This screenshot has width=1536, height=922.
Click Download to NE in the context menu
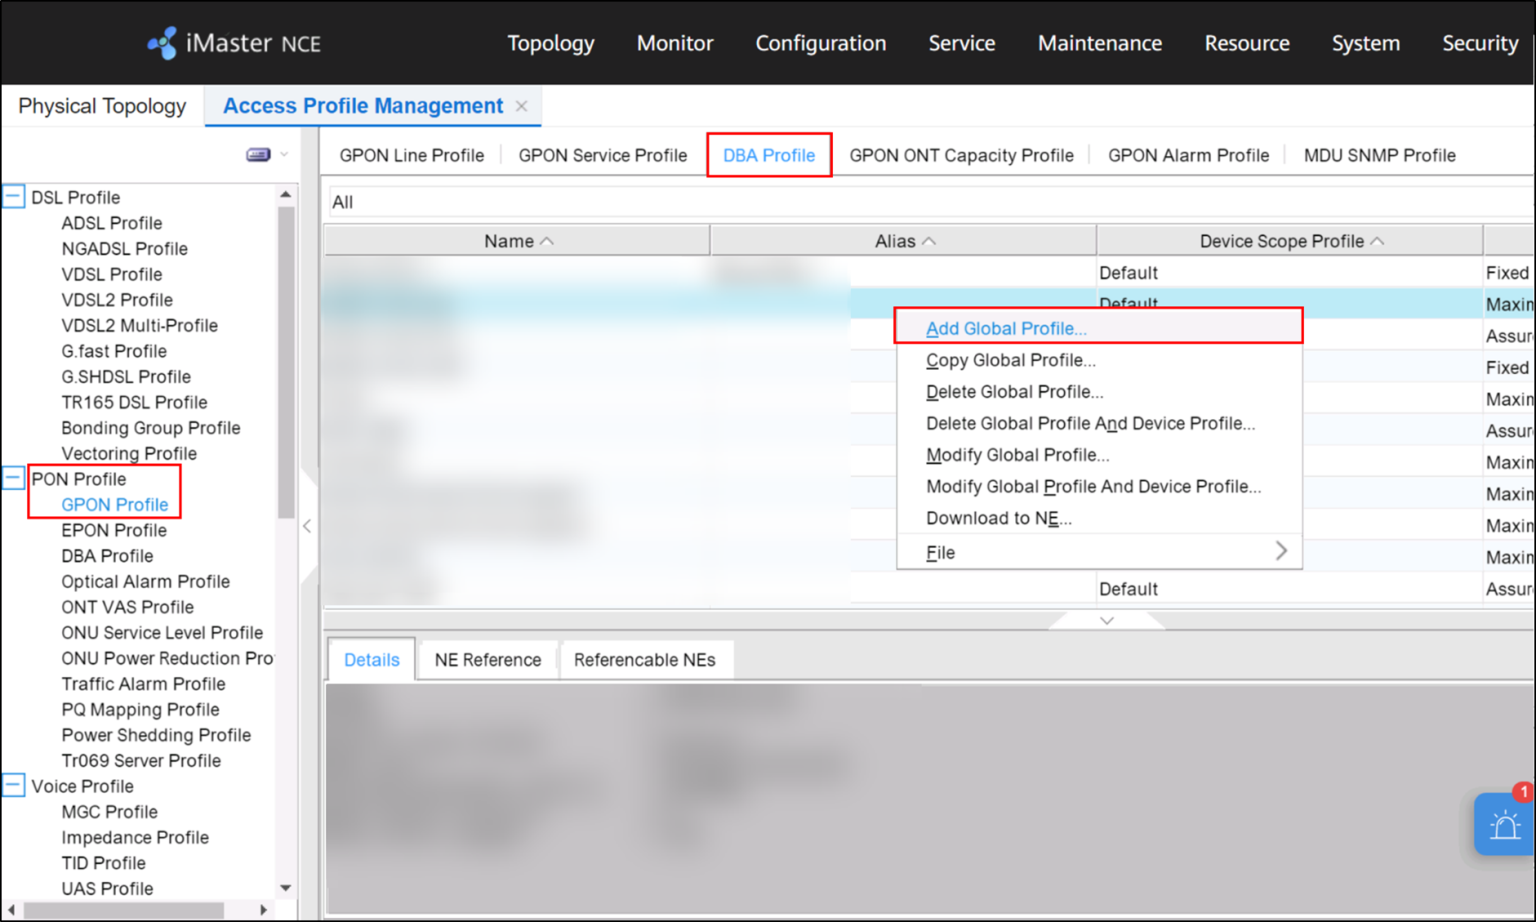click(x=998, y=518)
